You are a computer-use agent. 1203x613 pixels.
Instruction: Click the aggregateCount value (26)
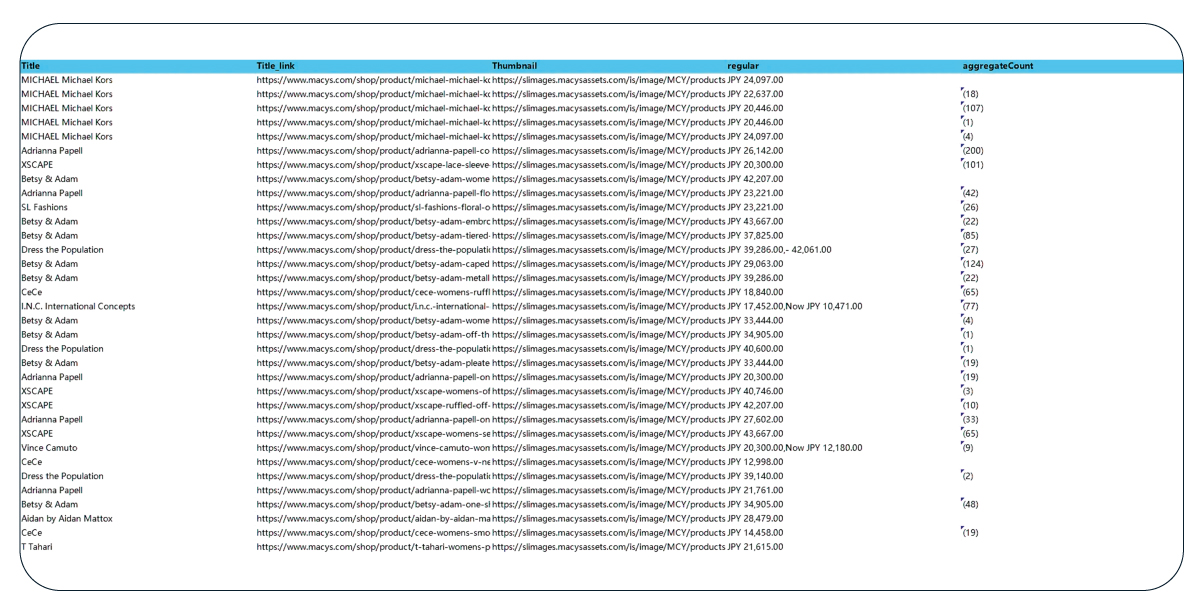pyautogui.click(x=969, y=207)
